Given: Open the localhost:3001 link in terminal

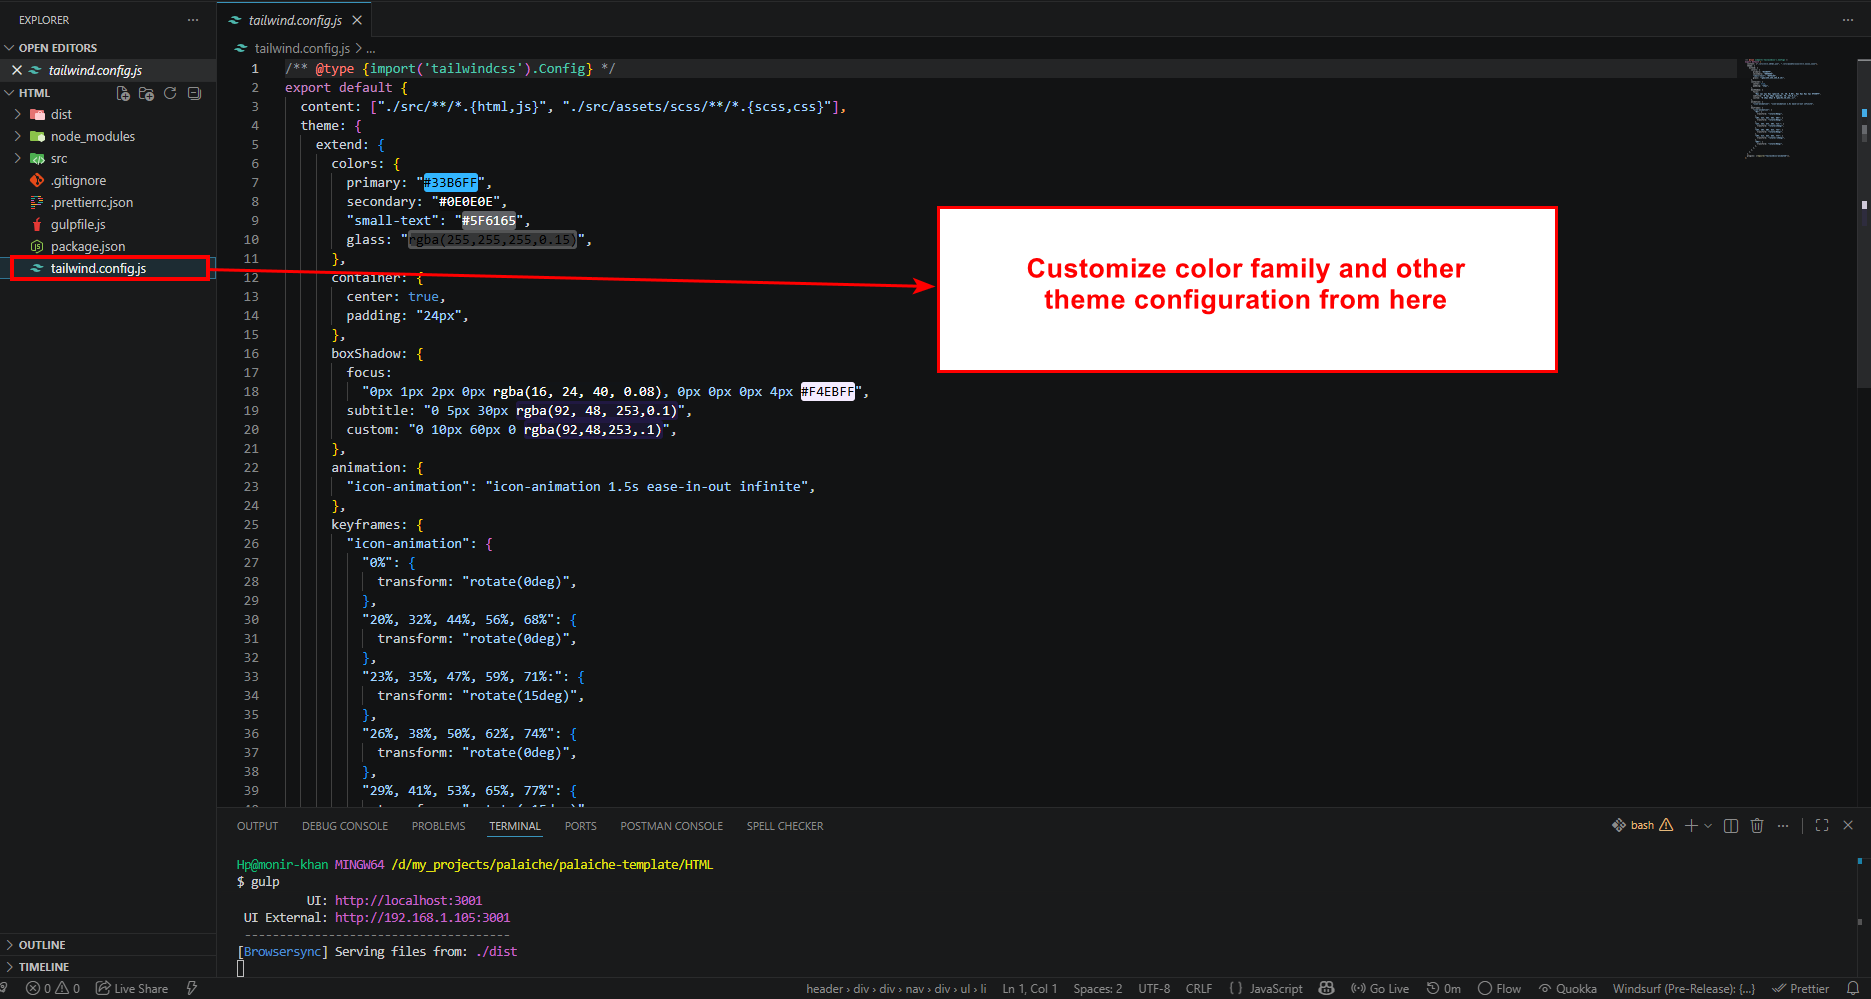Looking at the screenshot, I should click(408, 900).
